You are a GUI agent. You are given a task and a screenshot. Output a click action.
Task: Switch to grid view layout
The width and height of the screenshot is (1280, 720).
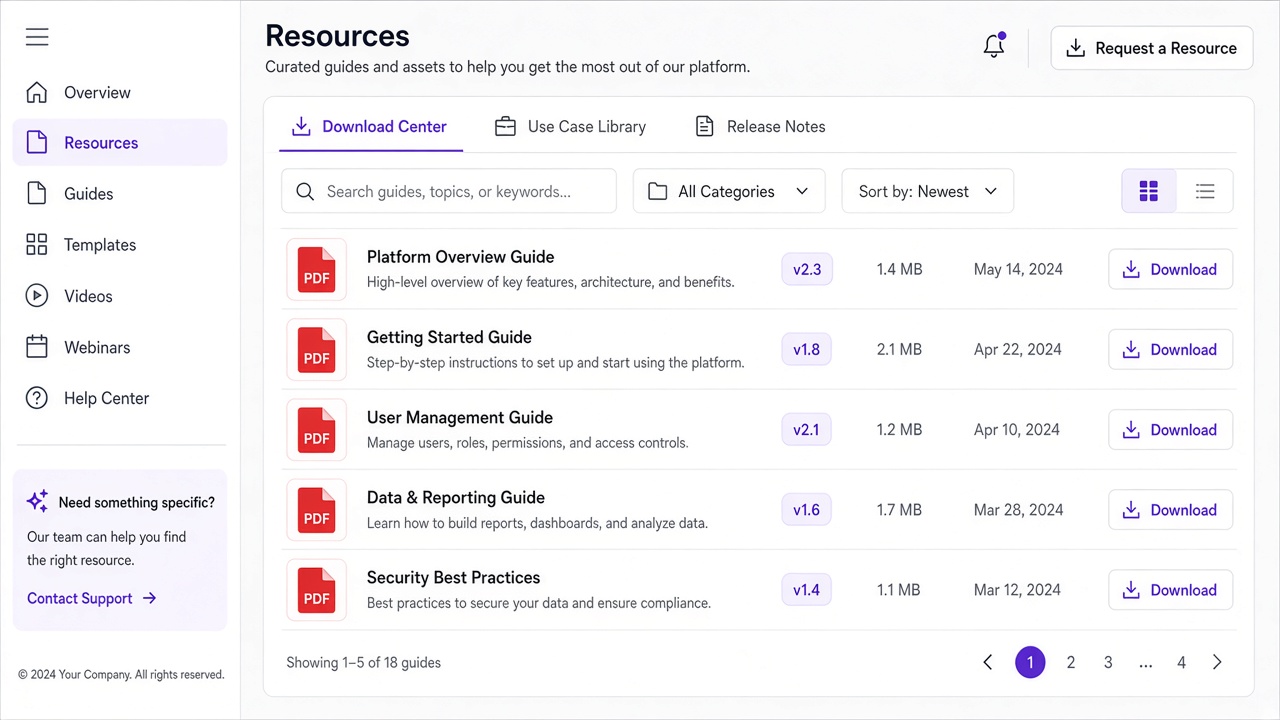coord(1148,191)
